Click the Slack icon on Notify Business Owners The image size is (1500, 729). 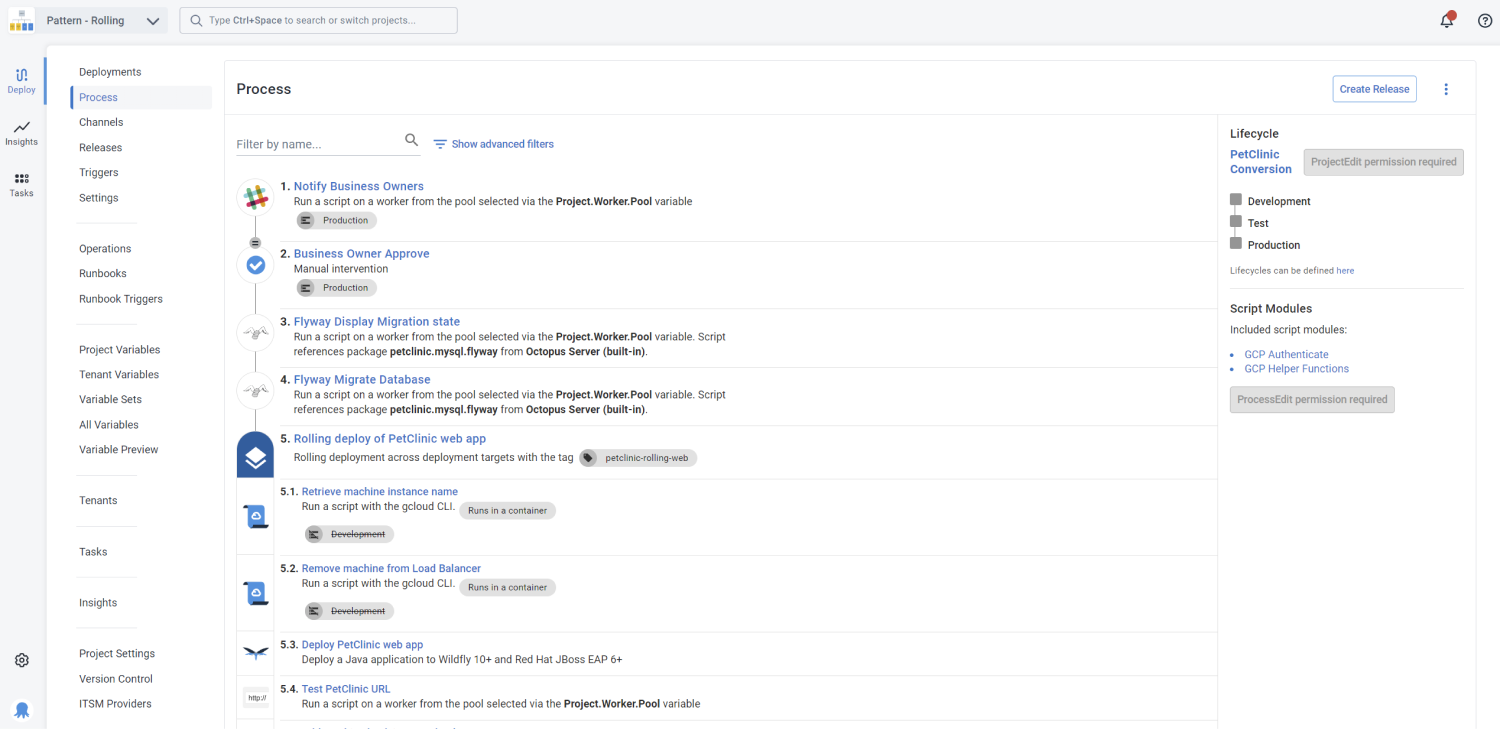255,197
